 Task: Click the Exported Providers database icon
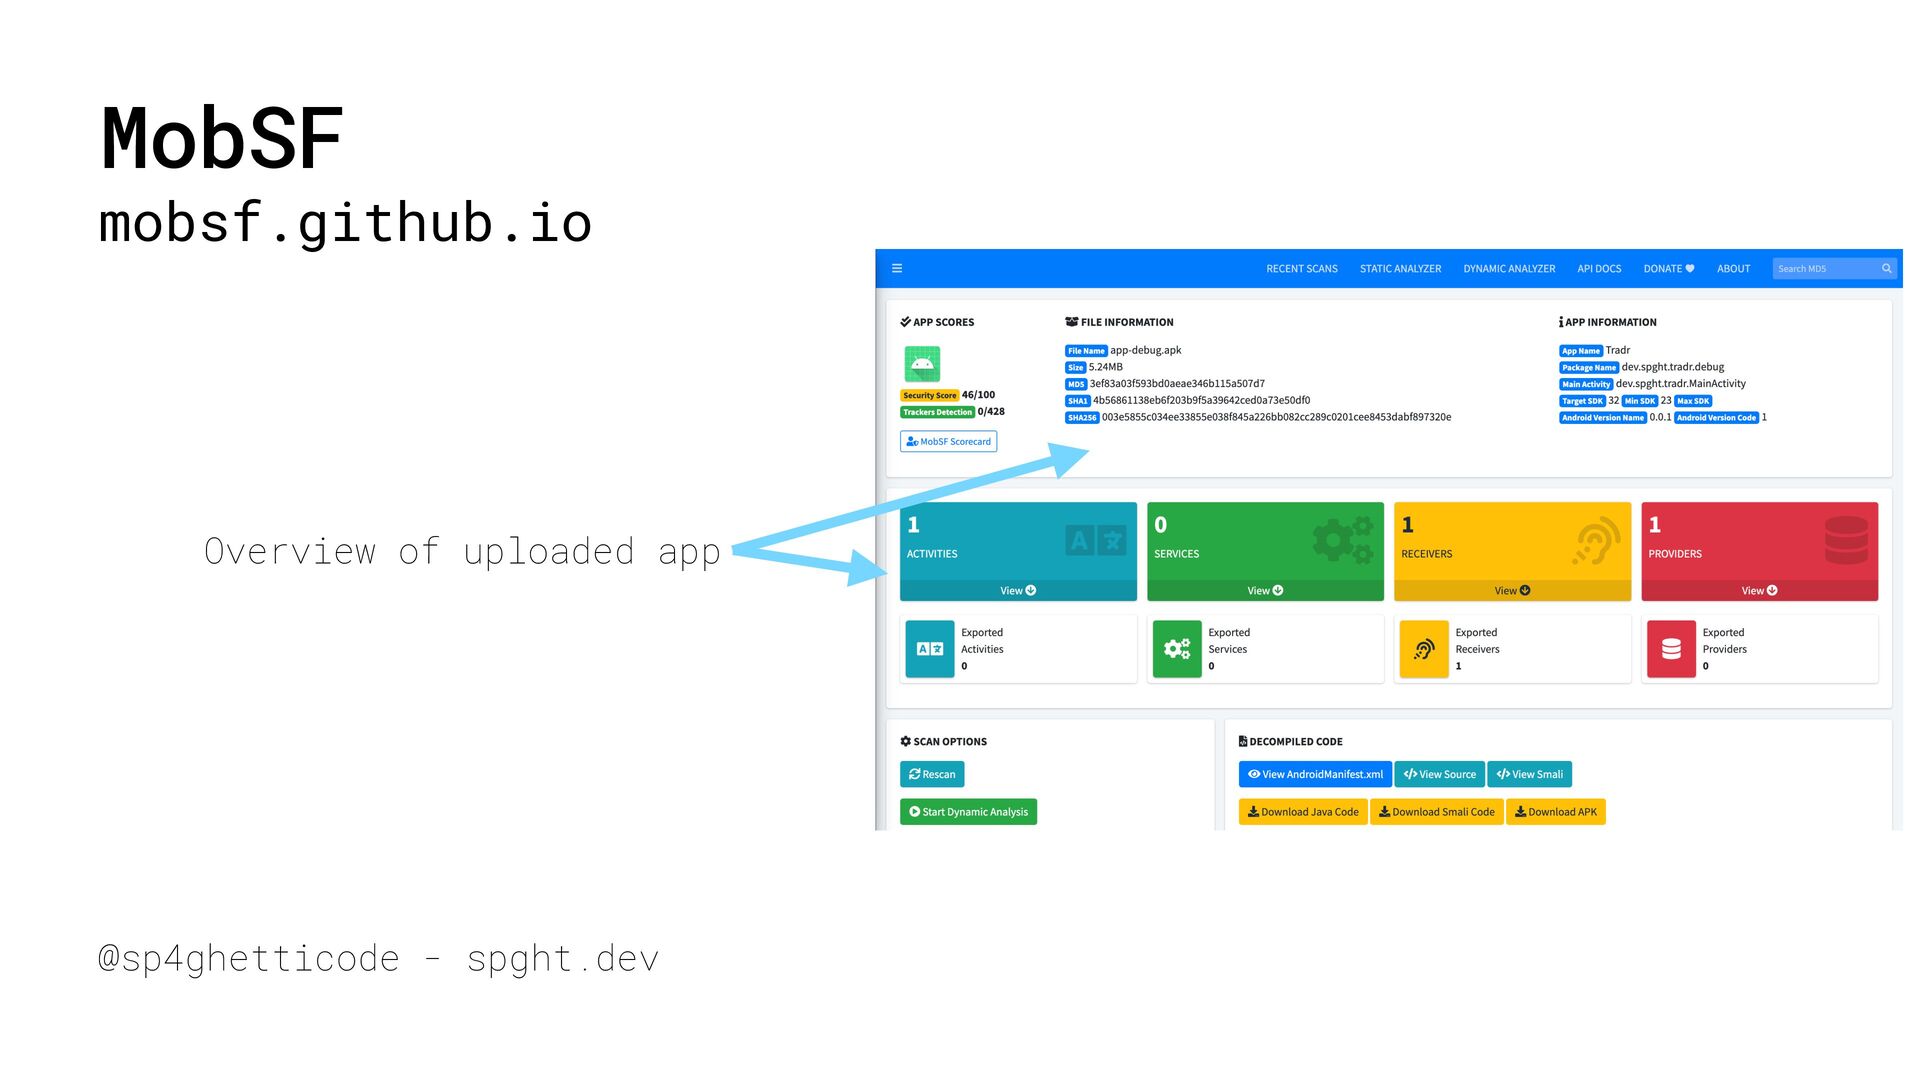coord(1670,649)
